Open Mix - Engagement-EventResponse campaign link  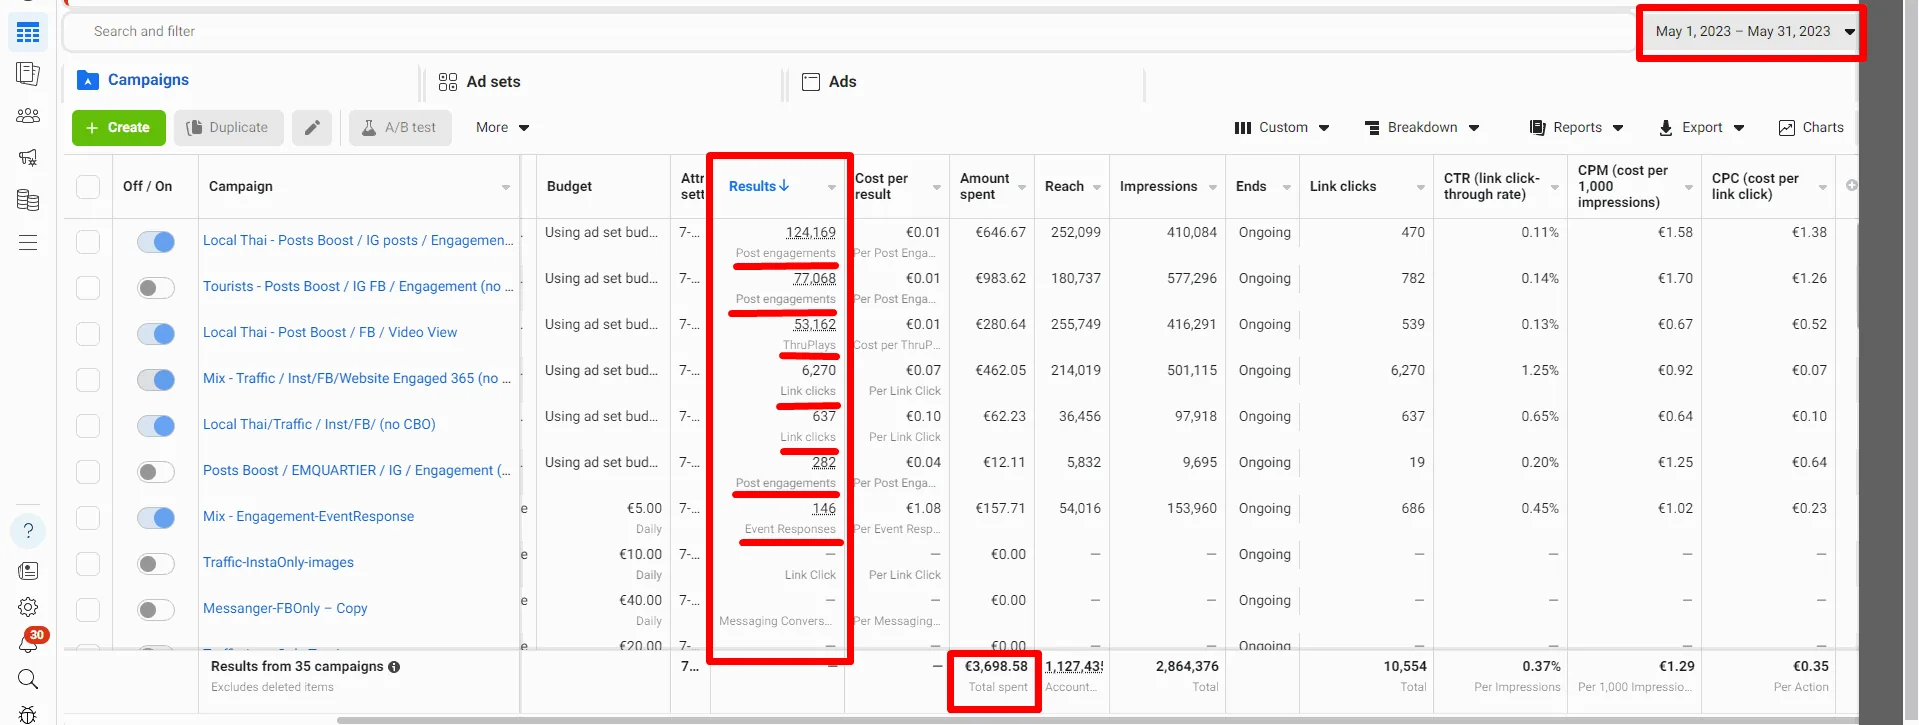pos(308,517)
